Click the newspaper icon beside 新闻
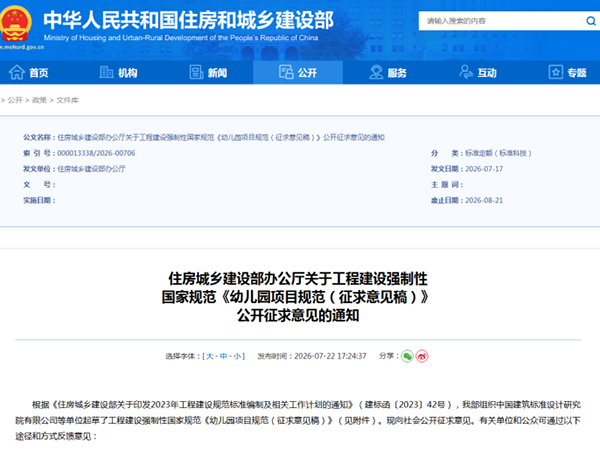Screen dimensions: 600x450 tap(196, 72)
